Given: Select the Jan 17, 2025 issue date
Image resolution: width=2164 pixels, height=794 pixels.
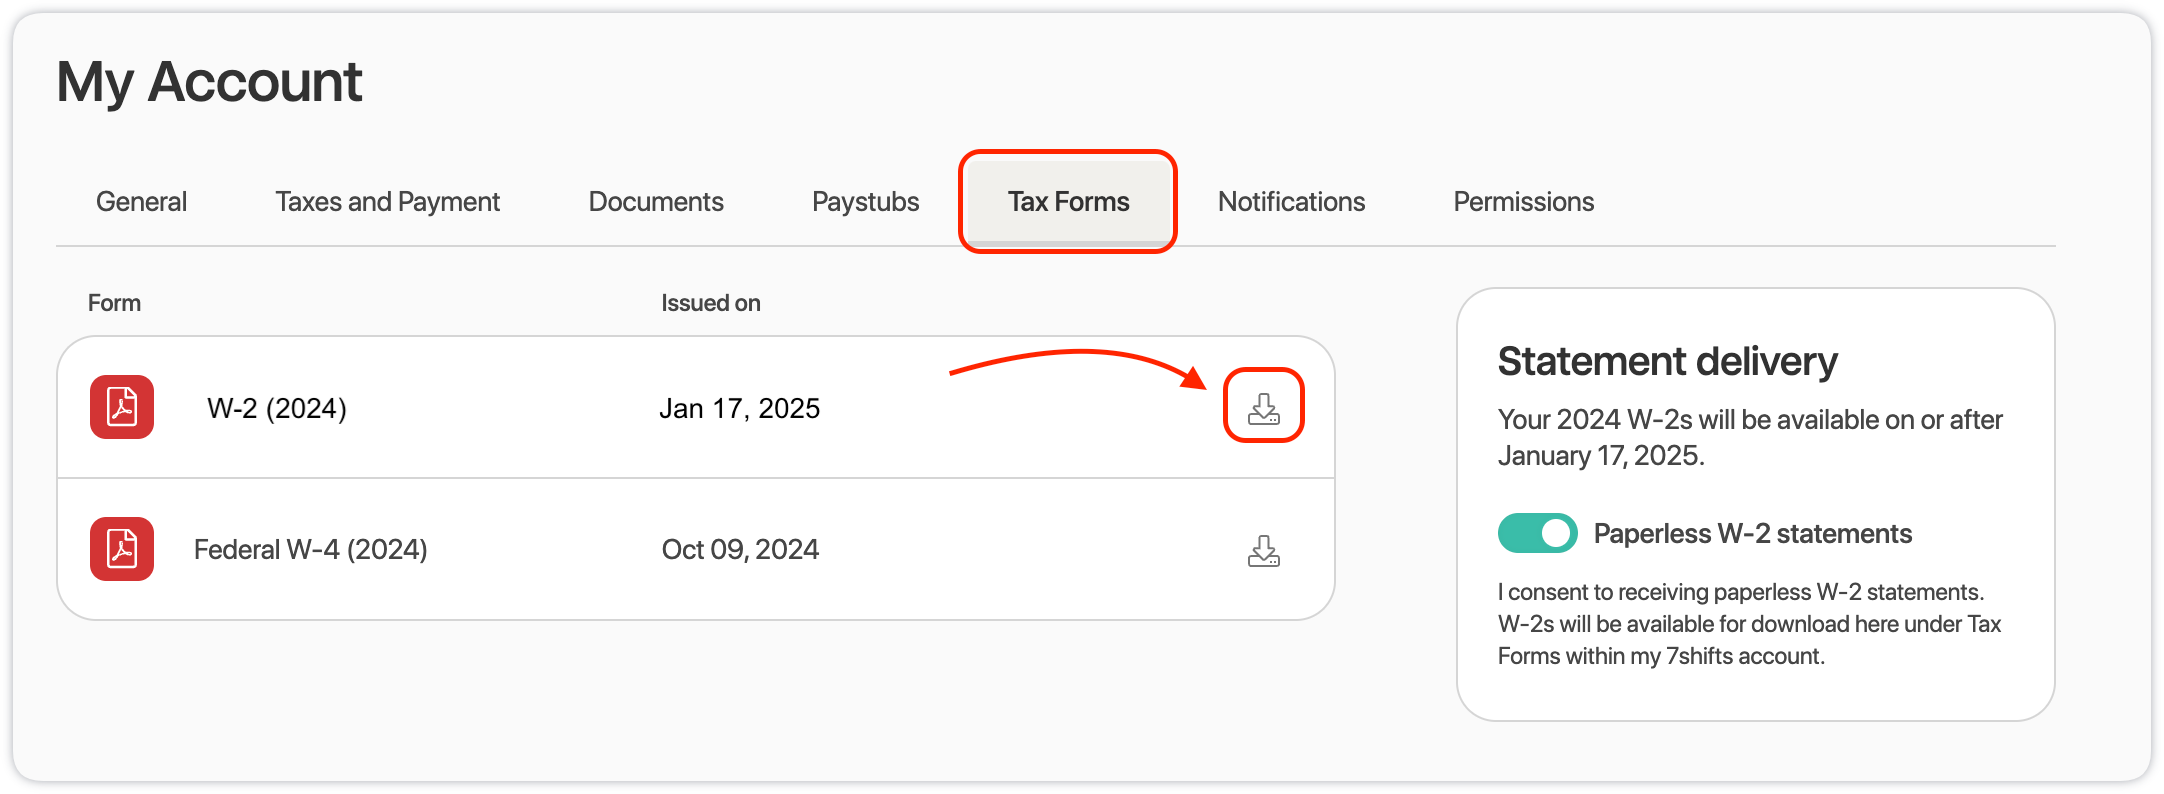Looking at the screenshot, I should 740,408.
